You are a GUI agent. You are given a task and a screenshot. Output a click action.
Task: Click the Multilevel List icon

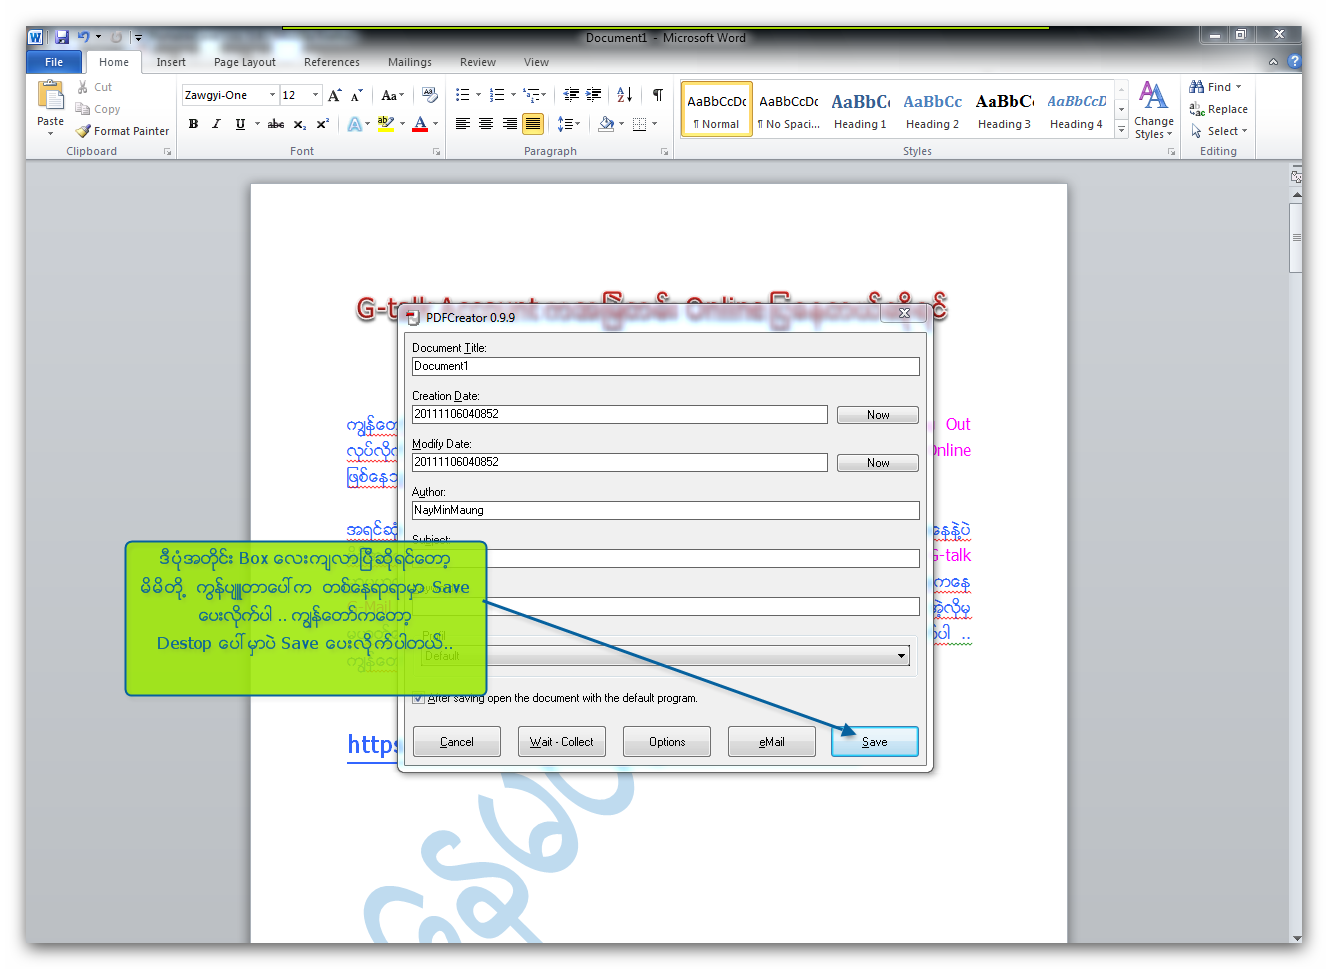coord(532,95)
